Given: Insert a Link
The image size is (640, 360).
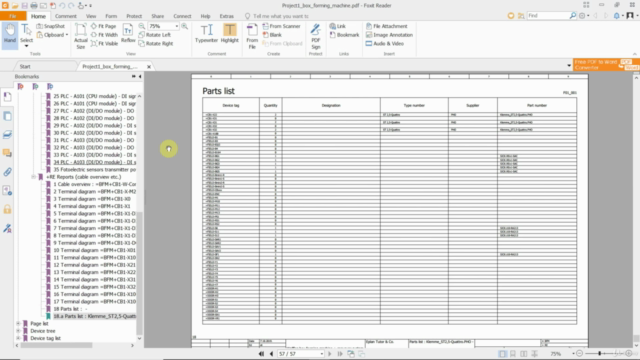Looking at the screenshot, I should click(x=338, y=26).
